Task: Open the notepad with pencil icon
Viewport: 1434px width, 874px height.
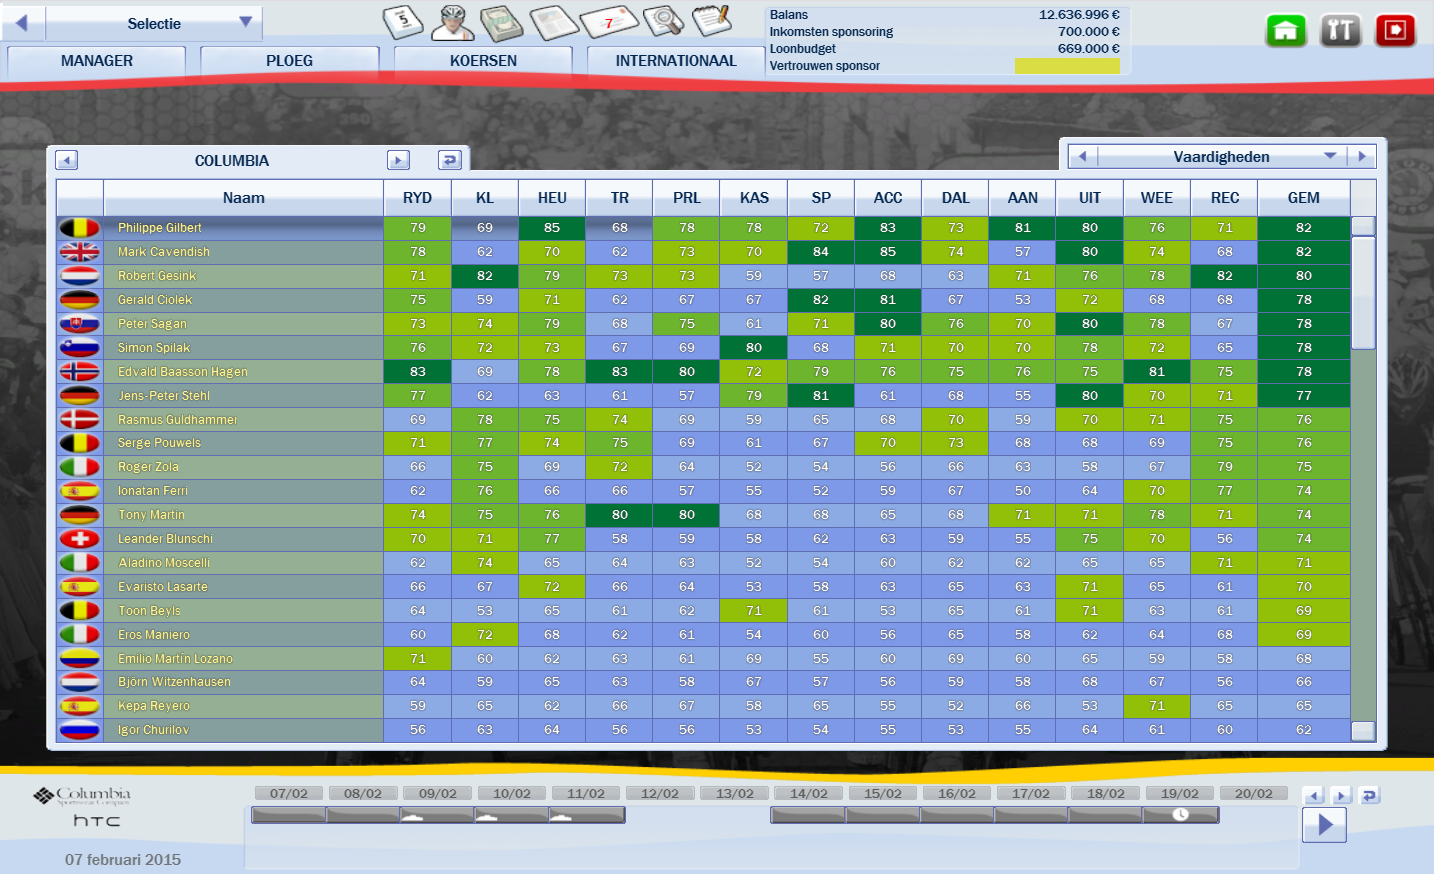Action: coord(712,21)
